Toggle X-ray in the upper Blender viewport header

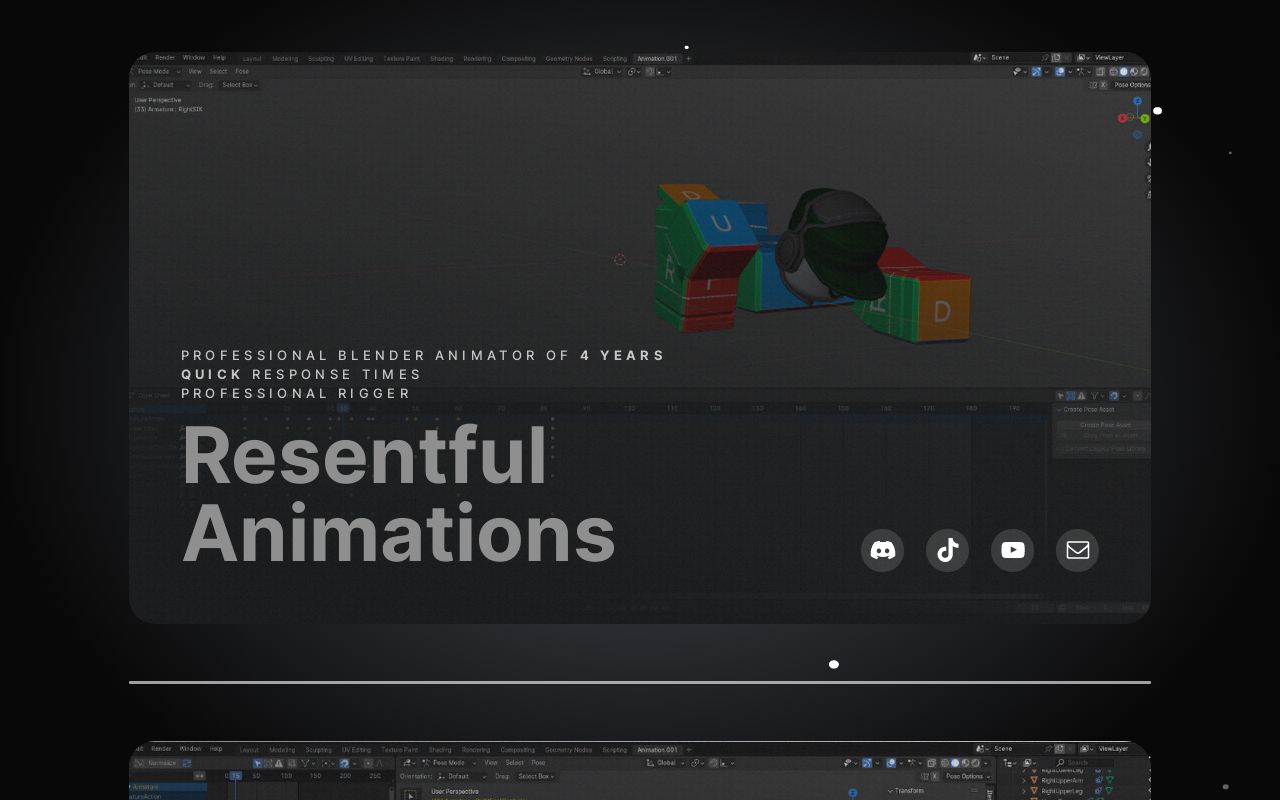click(1099, 71)
